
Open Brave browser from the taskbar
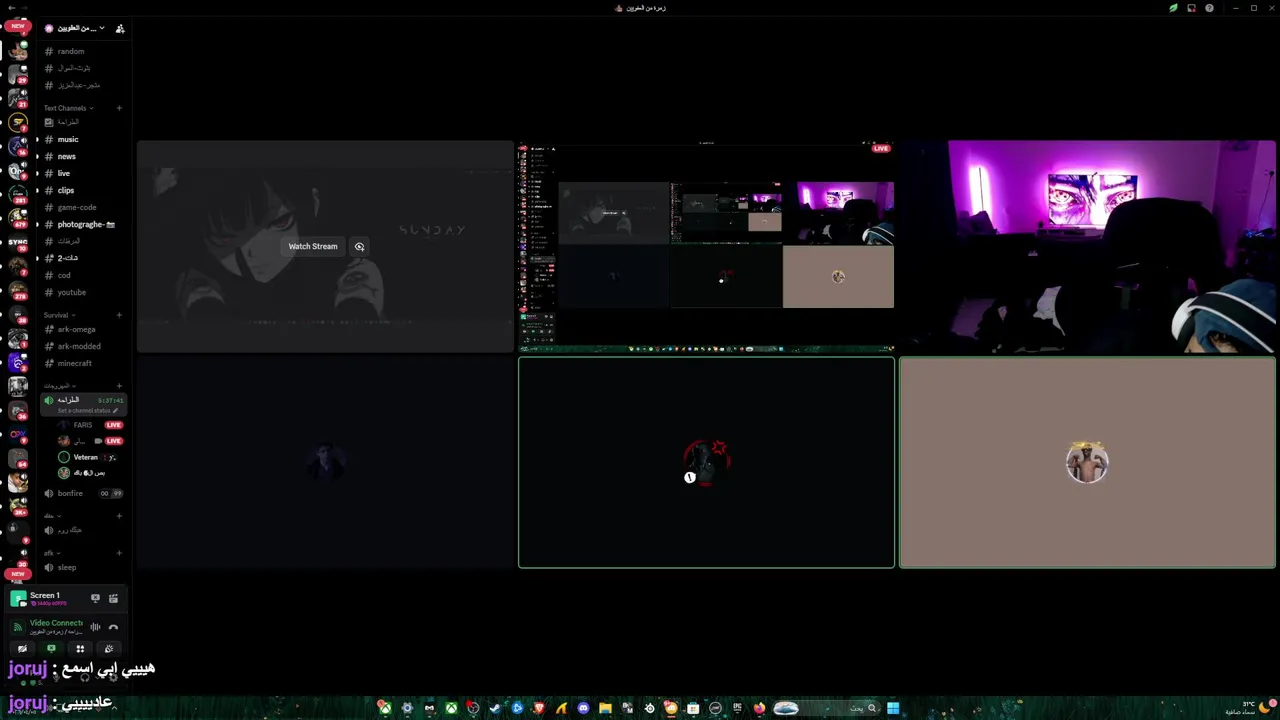539,708
